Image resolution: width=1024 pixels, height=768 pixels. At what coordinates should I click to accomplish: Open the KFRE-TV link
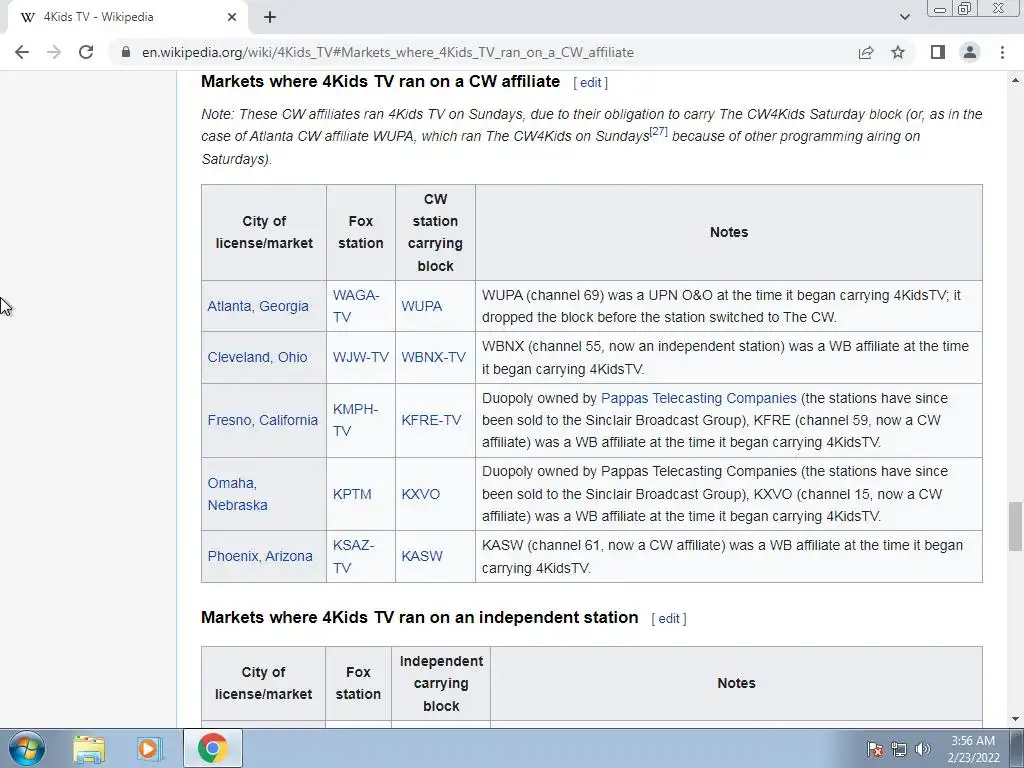coord(431,420)
